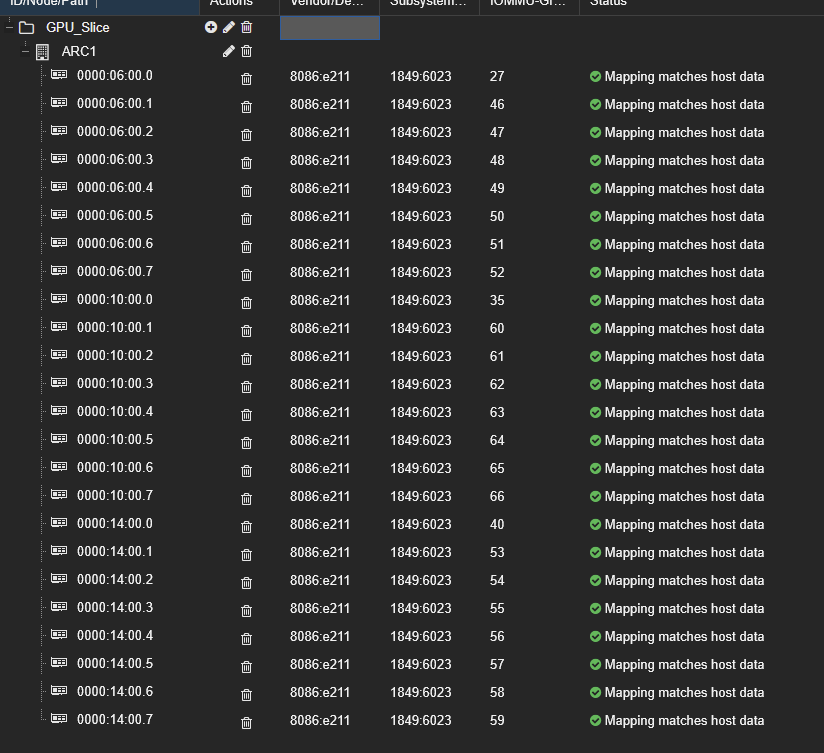Collapse the GPU_Slice tree node
This screenshot has height=753, width=824.
pos(10,27)
